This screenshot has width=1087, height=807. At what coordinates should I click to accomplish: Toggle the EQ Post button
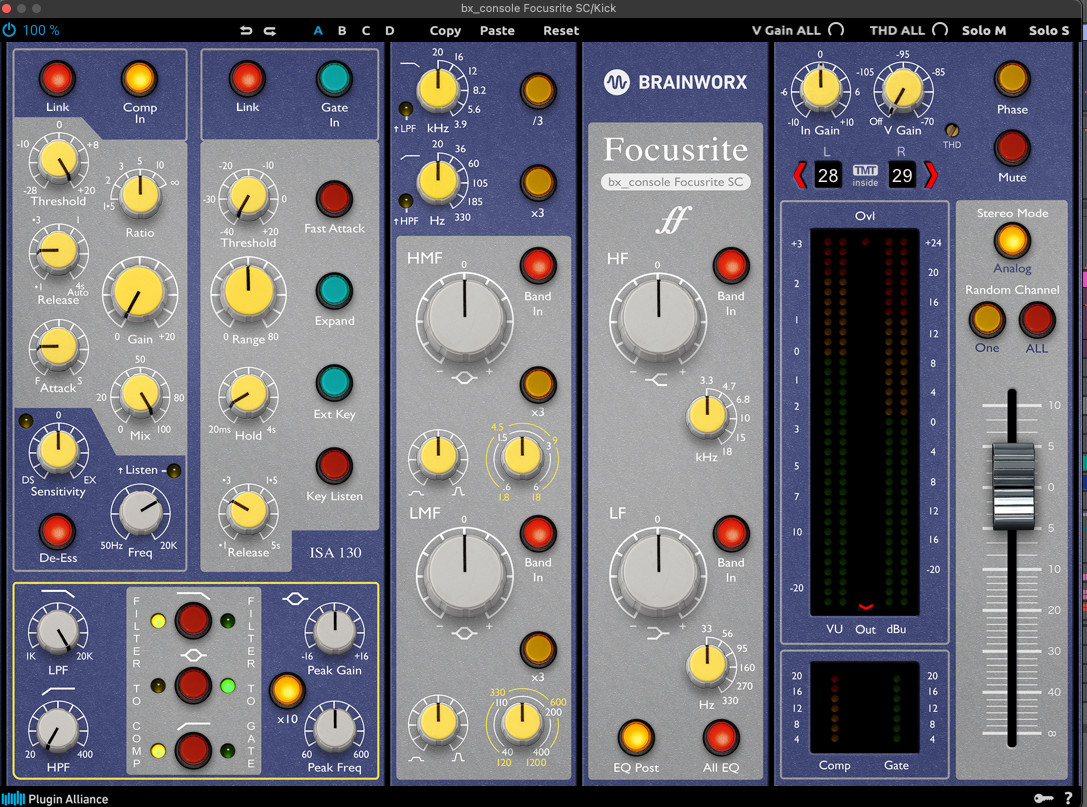tap(636, 737)
